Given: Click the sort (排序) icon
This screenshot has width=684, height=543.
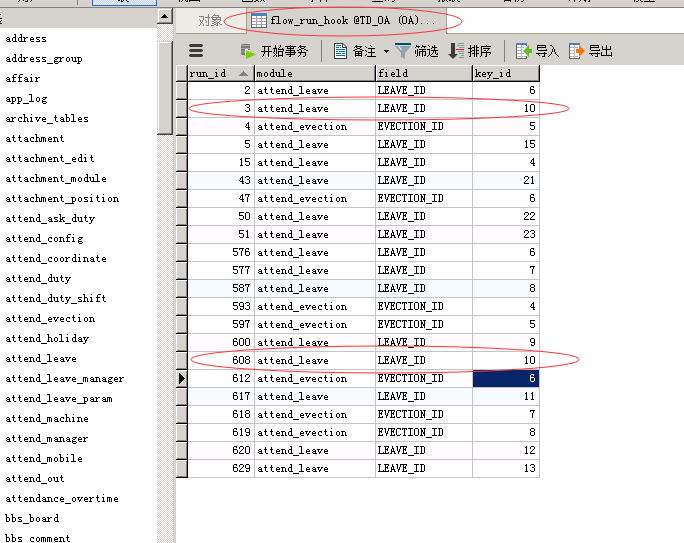Looking at the screenshot, I should [456, 51].
